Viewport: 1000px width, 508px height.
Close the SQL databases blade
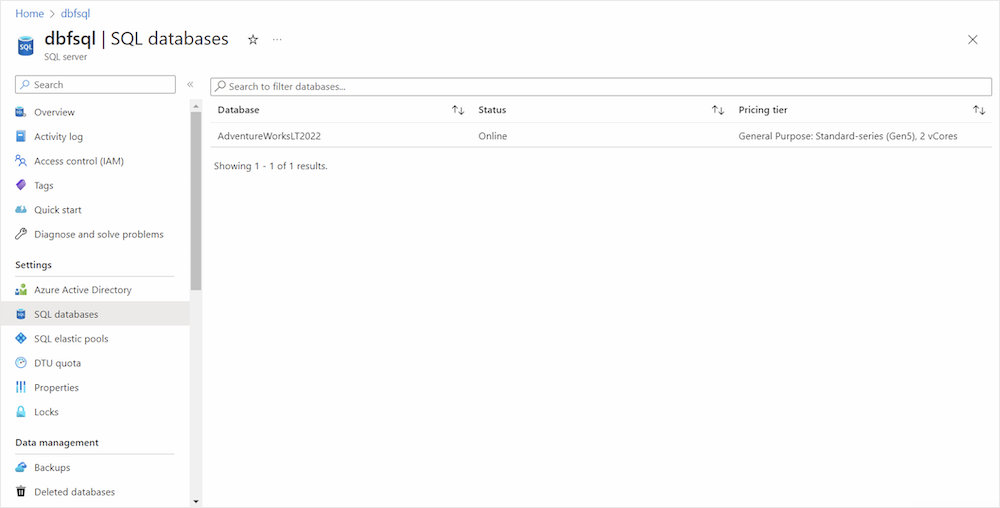click(x=973, y=40)
